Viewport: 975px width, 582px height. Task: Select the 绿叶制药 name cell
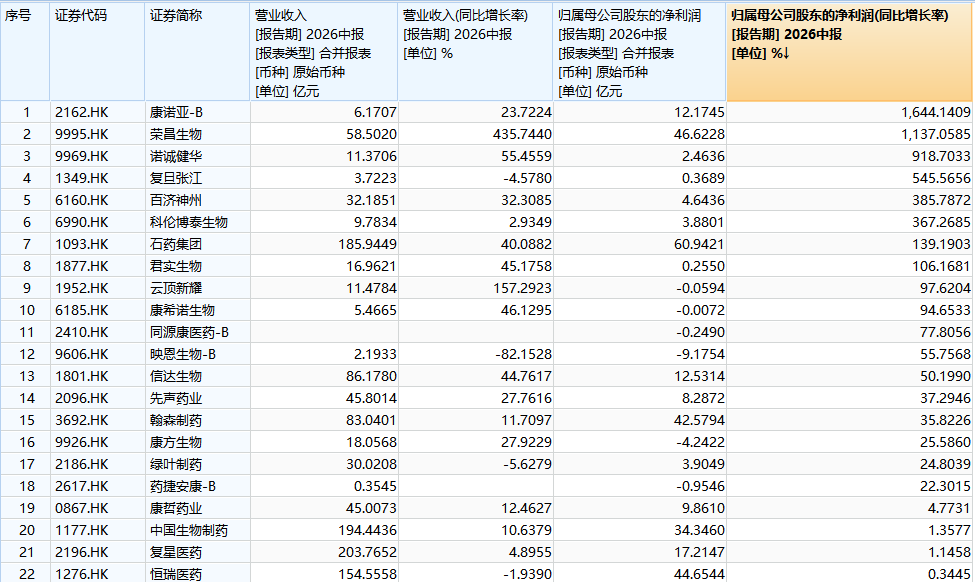click(176, 464)
